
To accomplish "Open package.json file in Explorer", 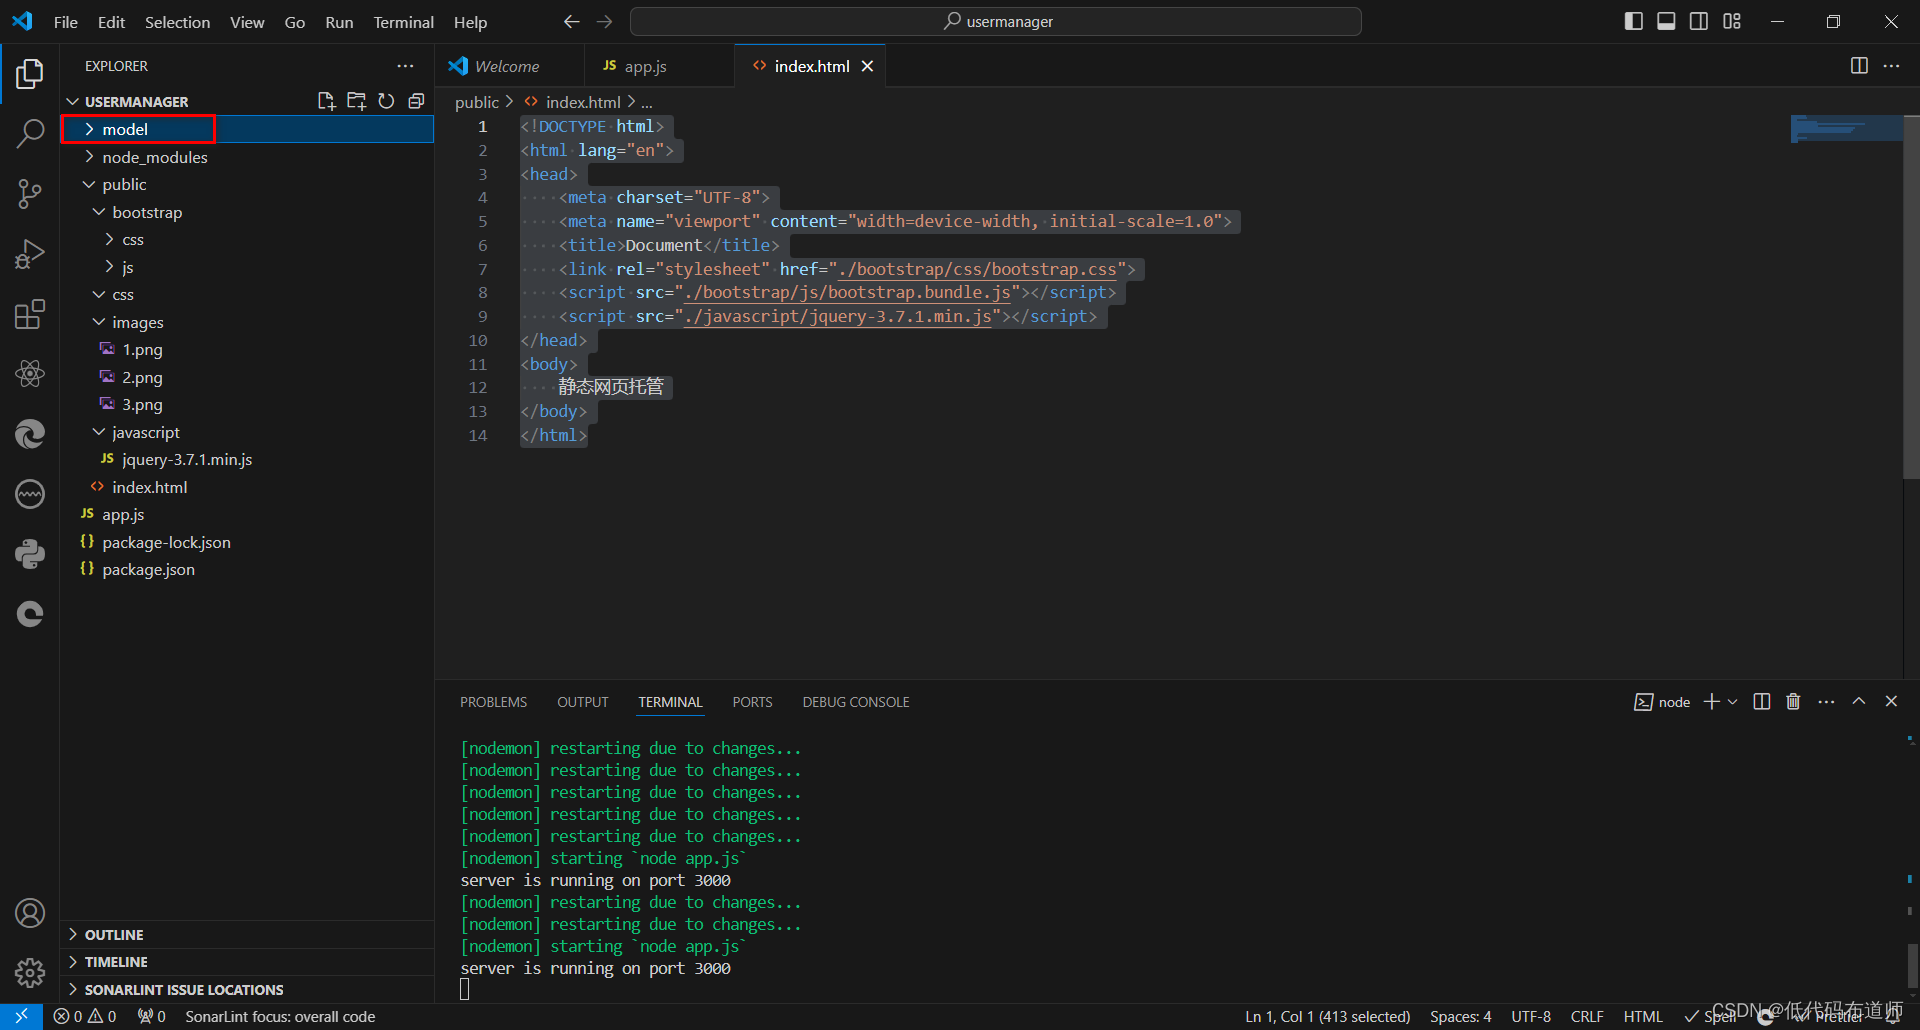I will click(x=247, y=569).
